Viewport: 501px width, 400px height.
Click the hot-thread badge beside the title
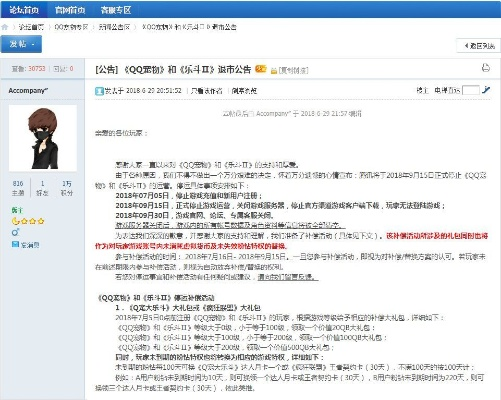point(261,69)
